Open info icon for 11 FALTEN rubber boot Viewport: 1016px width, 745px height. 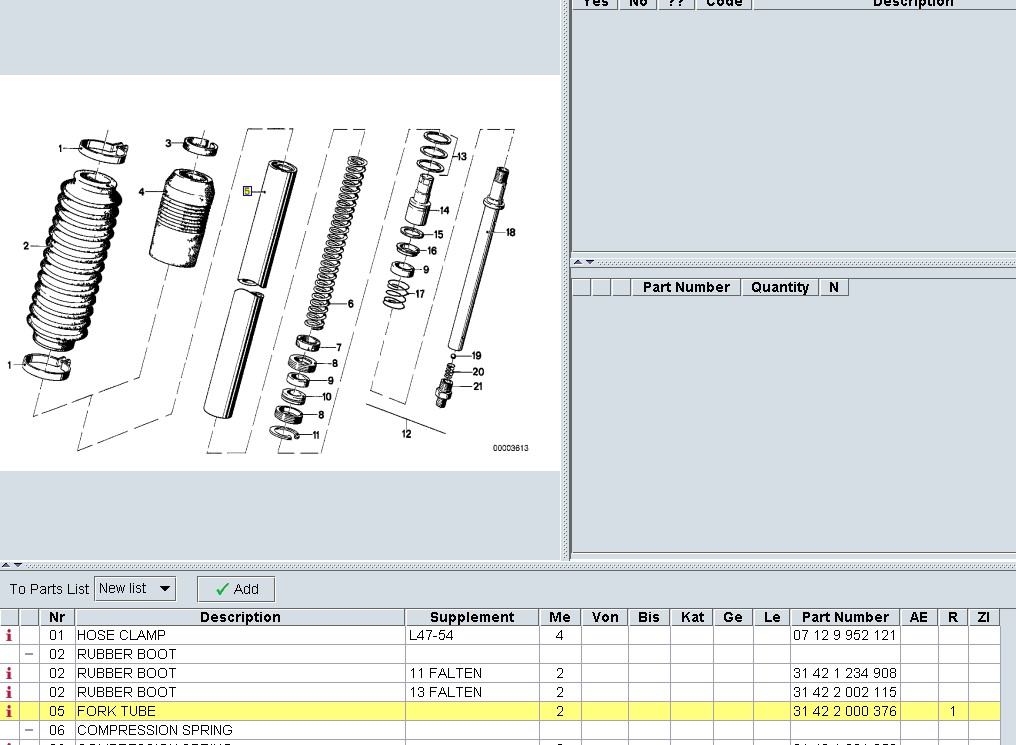click(9, 674)
